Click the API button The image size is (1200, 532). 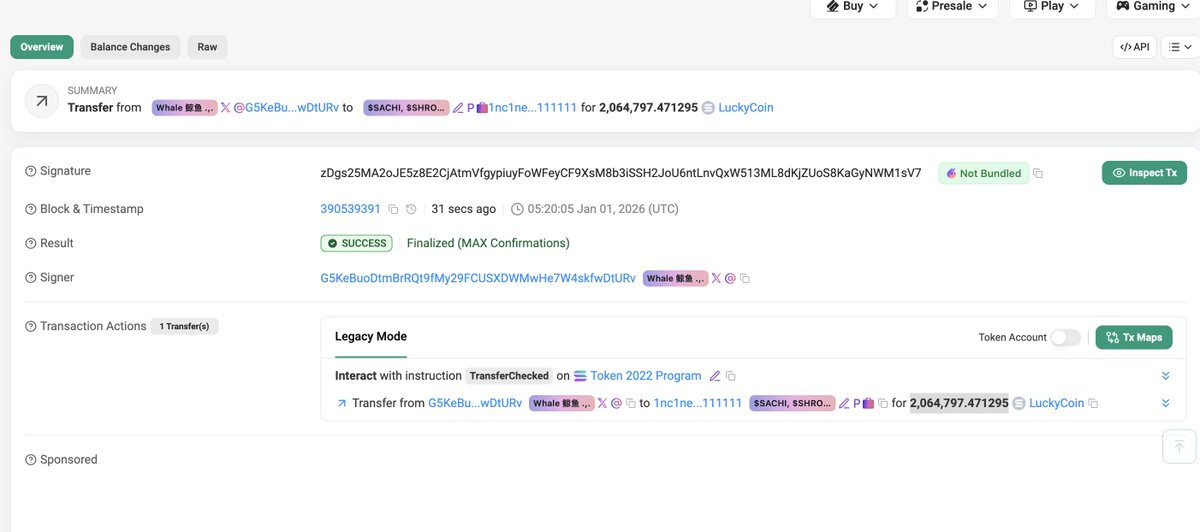click(1134, 47)
